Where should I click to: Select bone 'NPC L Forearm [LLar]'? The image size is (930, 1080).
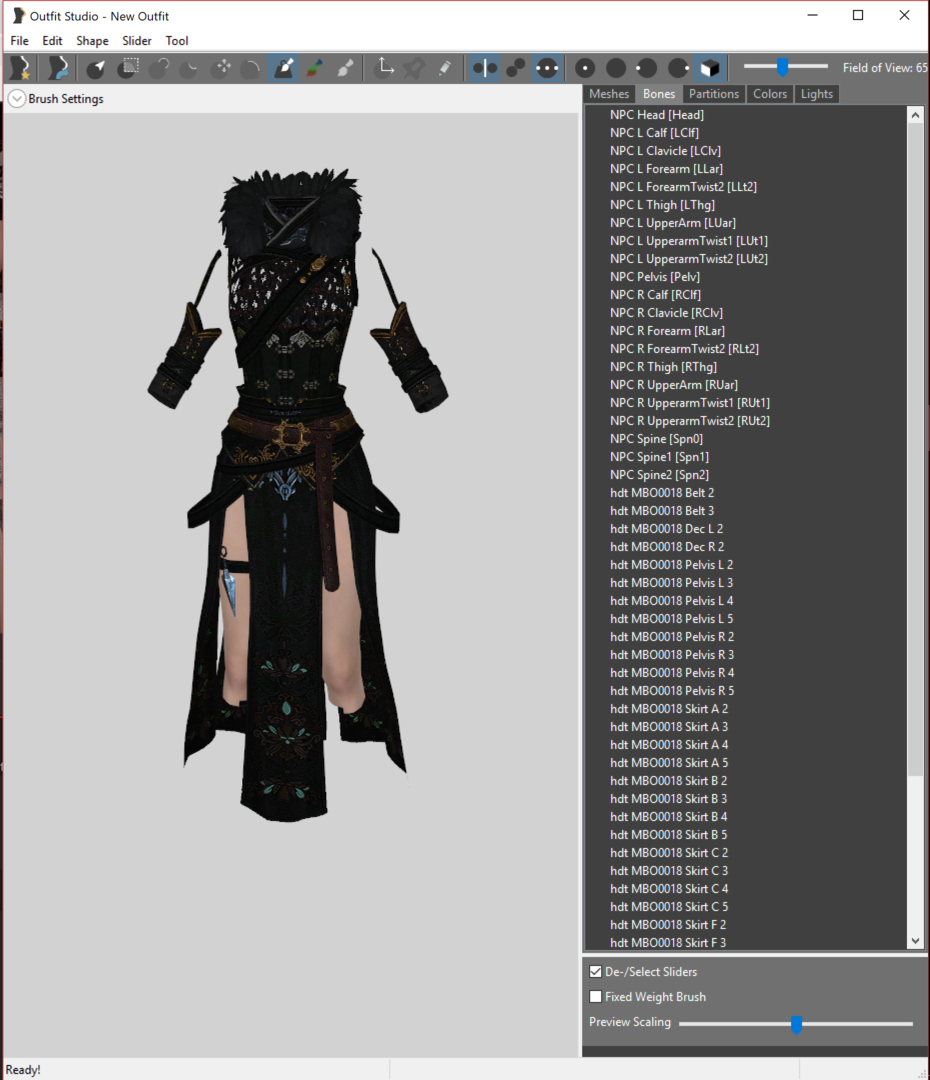pyautogui.click(x=666, y=169)
